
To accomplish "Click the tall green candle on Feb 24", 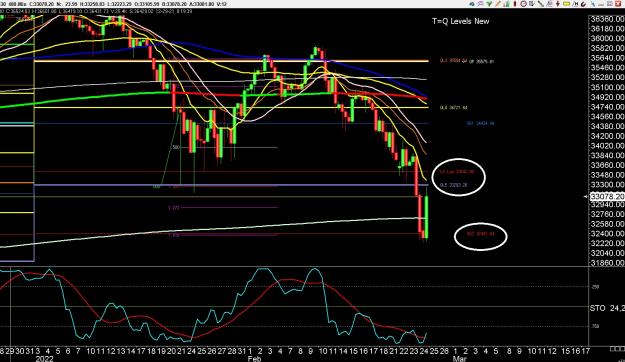I will [x=426, y=217].
